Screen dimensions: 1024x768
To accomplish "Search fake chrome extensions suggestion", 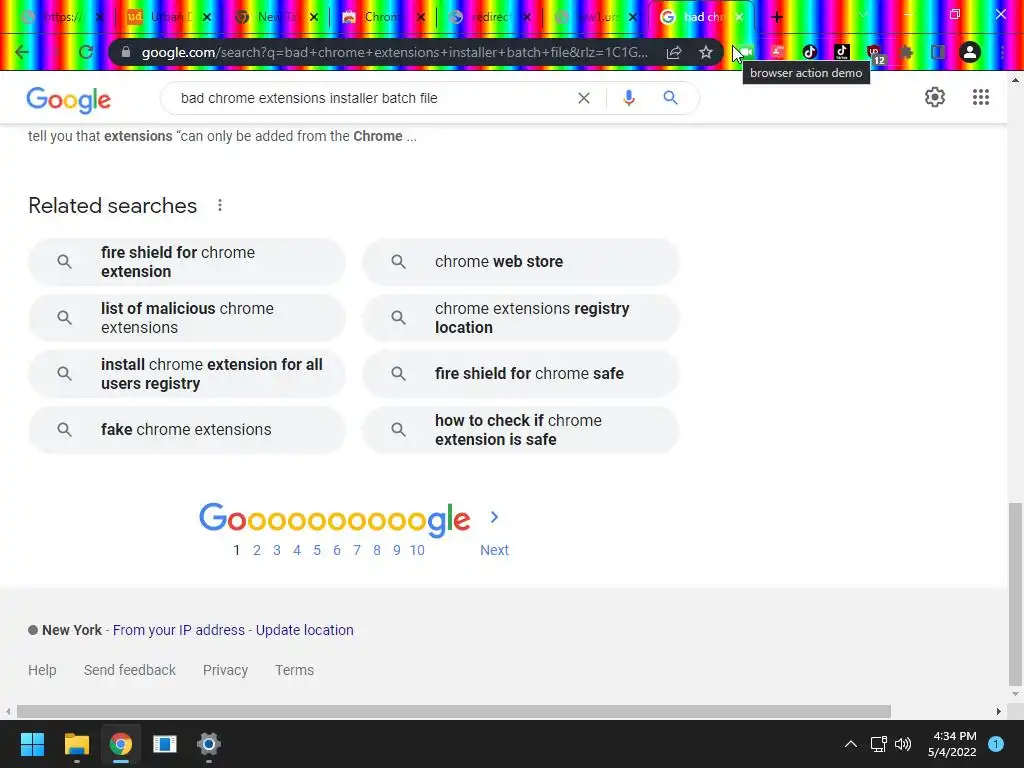I will 187,430.
